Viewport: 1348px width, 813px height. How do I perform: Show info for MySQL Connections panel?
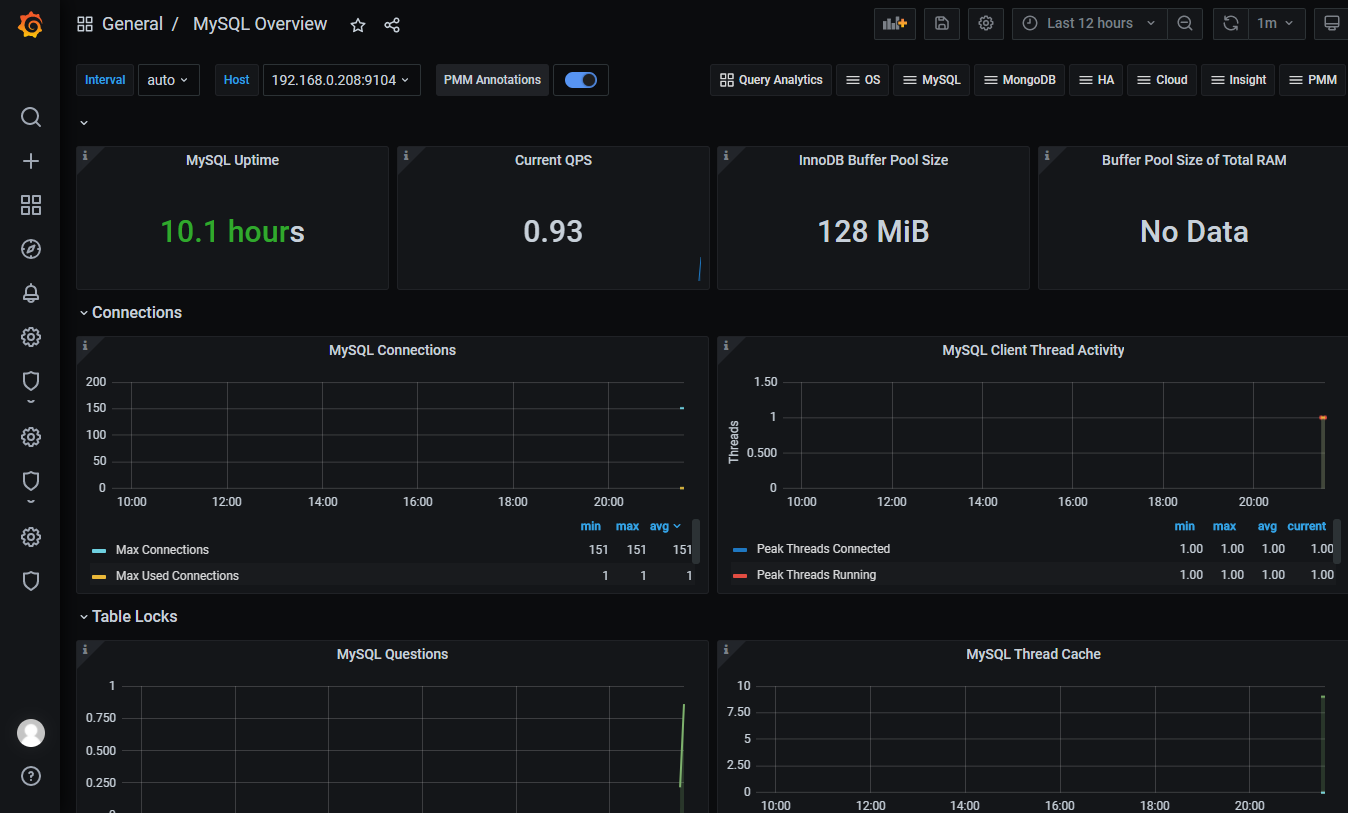point(85,345)
